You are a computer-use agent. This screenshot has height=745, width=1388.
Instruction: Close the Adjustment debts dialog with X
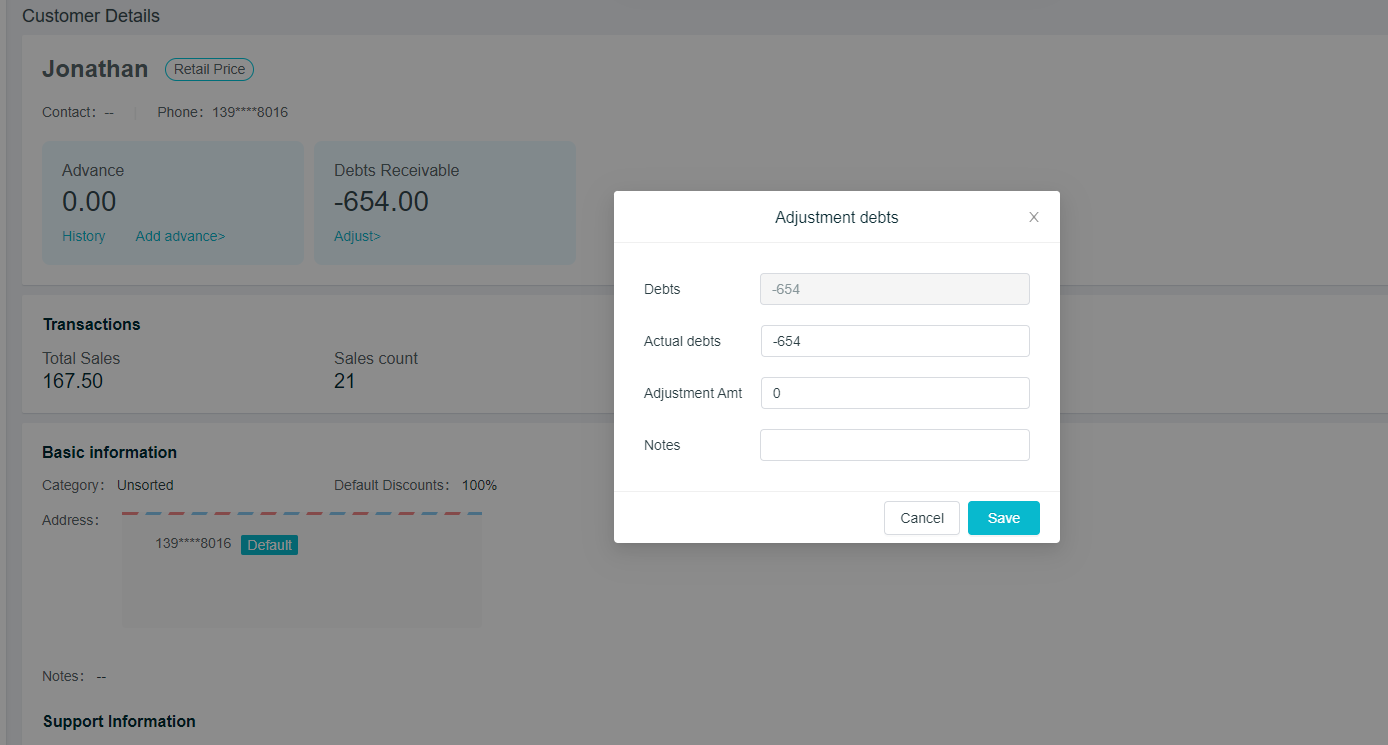(x=1034, y=217)
